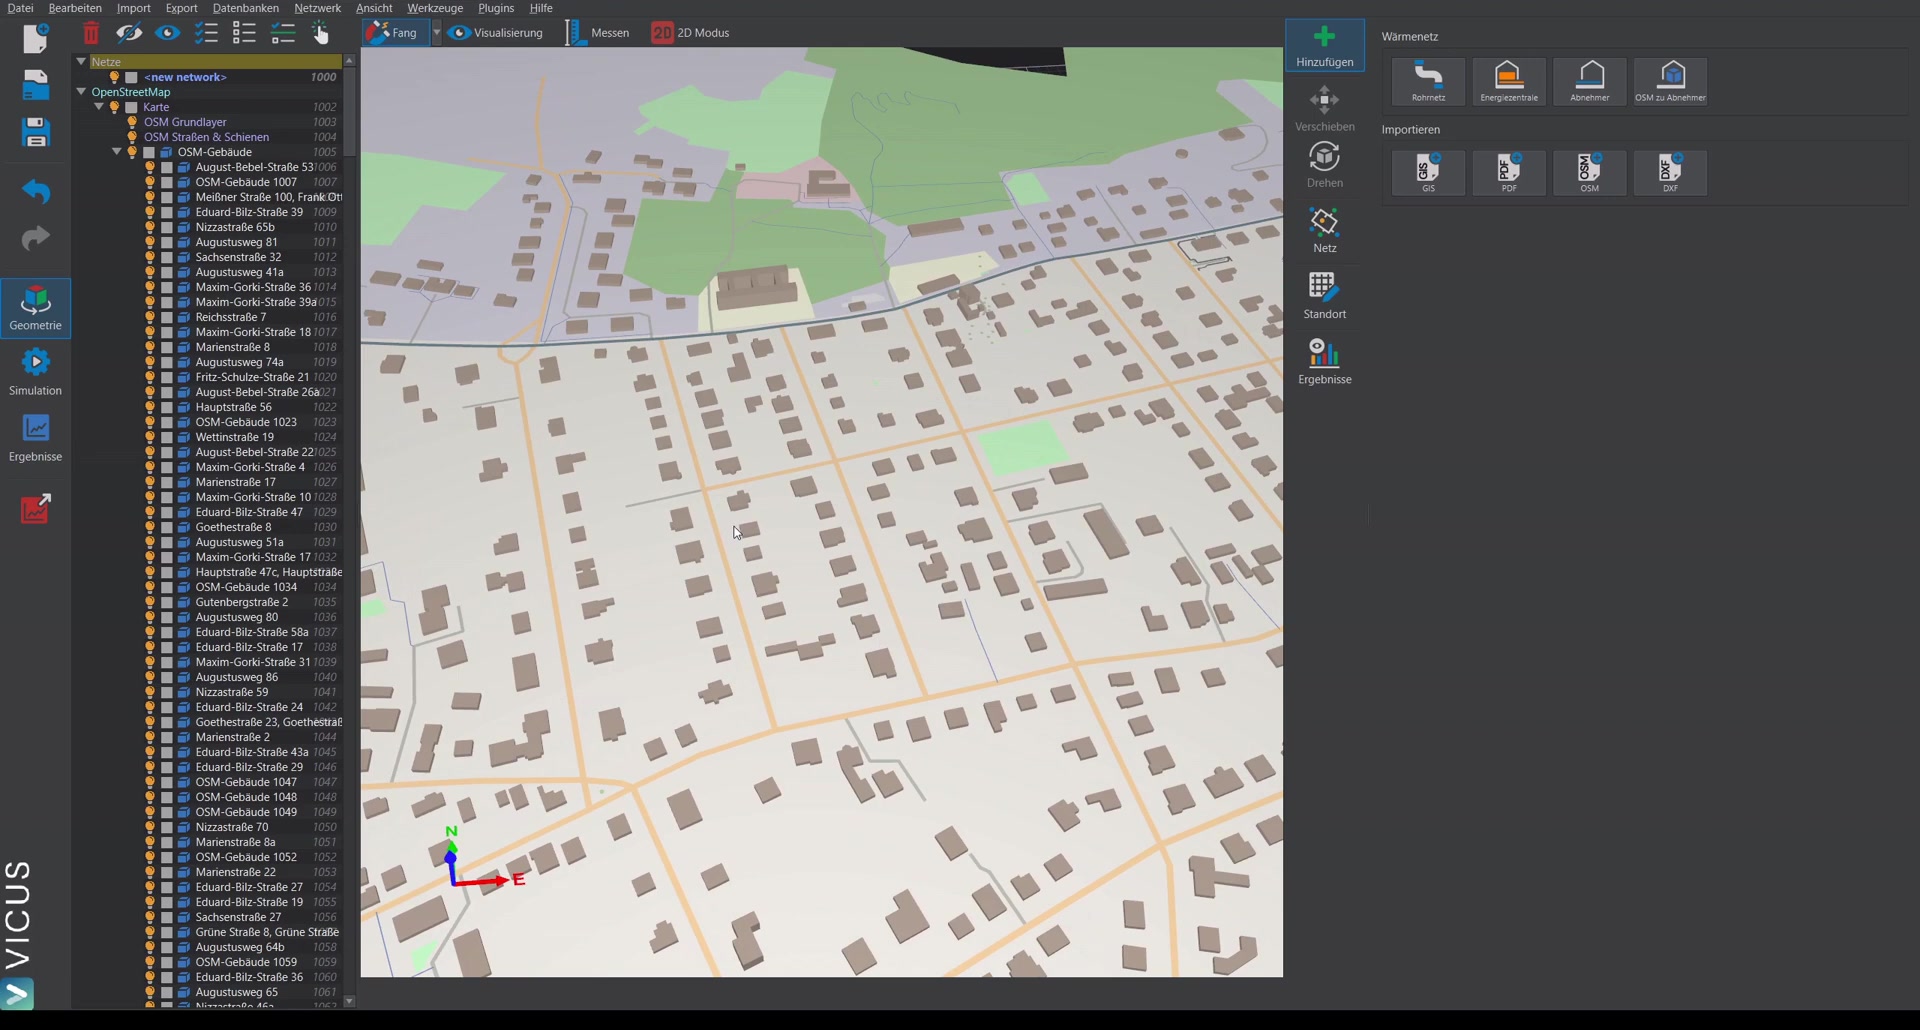1920x1030 pixels.
Task: Click the Hinzufügen add button
Action: 1325,45
